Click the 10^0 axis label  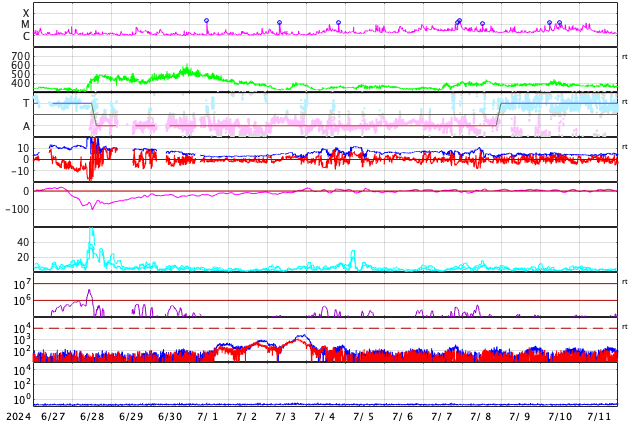pos(22,399)
